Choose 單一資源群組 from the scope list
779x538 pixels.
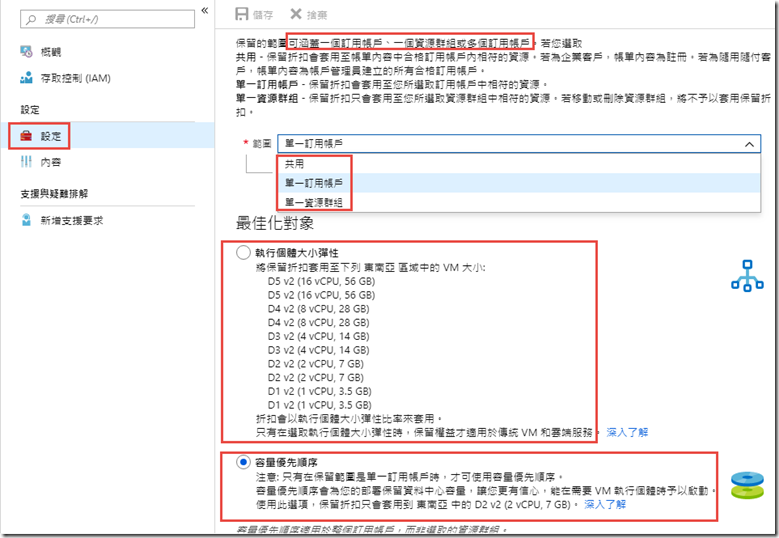(x=313, y=202)
